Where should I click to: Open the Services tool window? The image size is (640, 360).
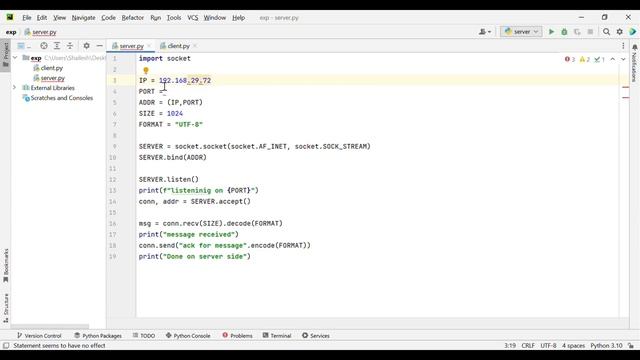[316, 336]
